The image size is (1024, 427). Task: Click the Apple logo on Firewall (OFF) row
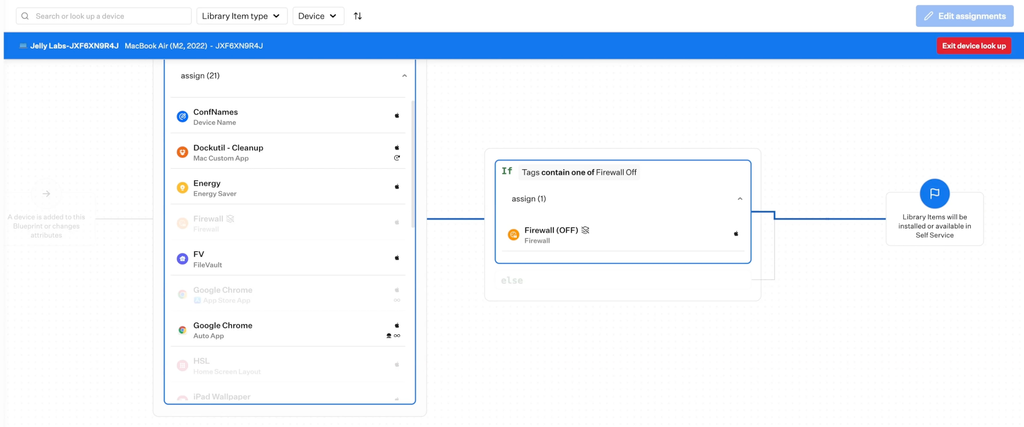[x=736, y=234]
